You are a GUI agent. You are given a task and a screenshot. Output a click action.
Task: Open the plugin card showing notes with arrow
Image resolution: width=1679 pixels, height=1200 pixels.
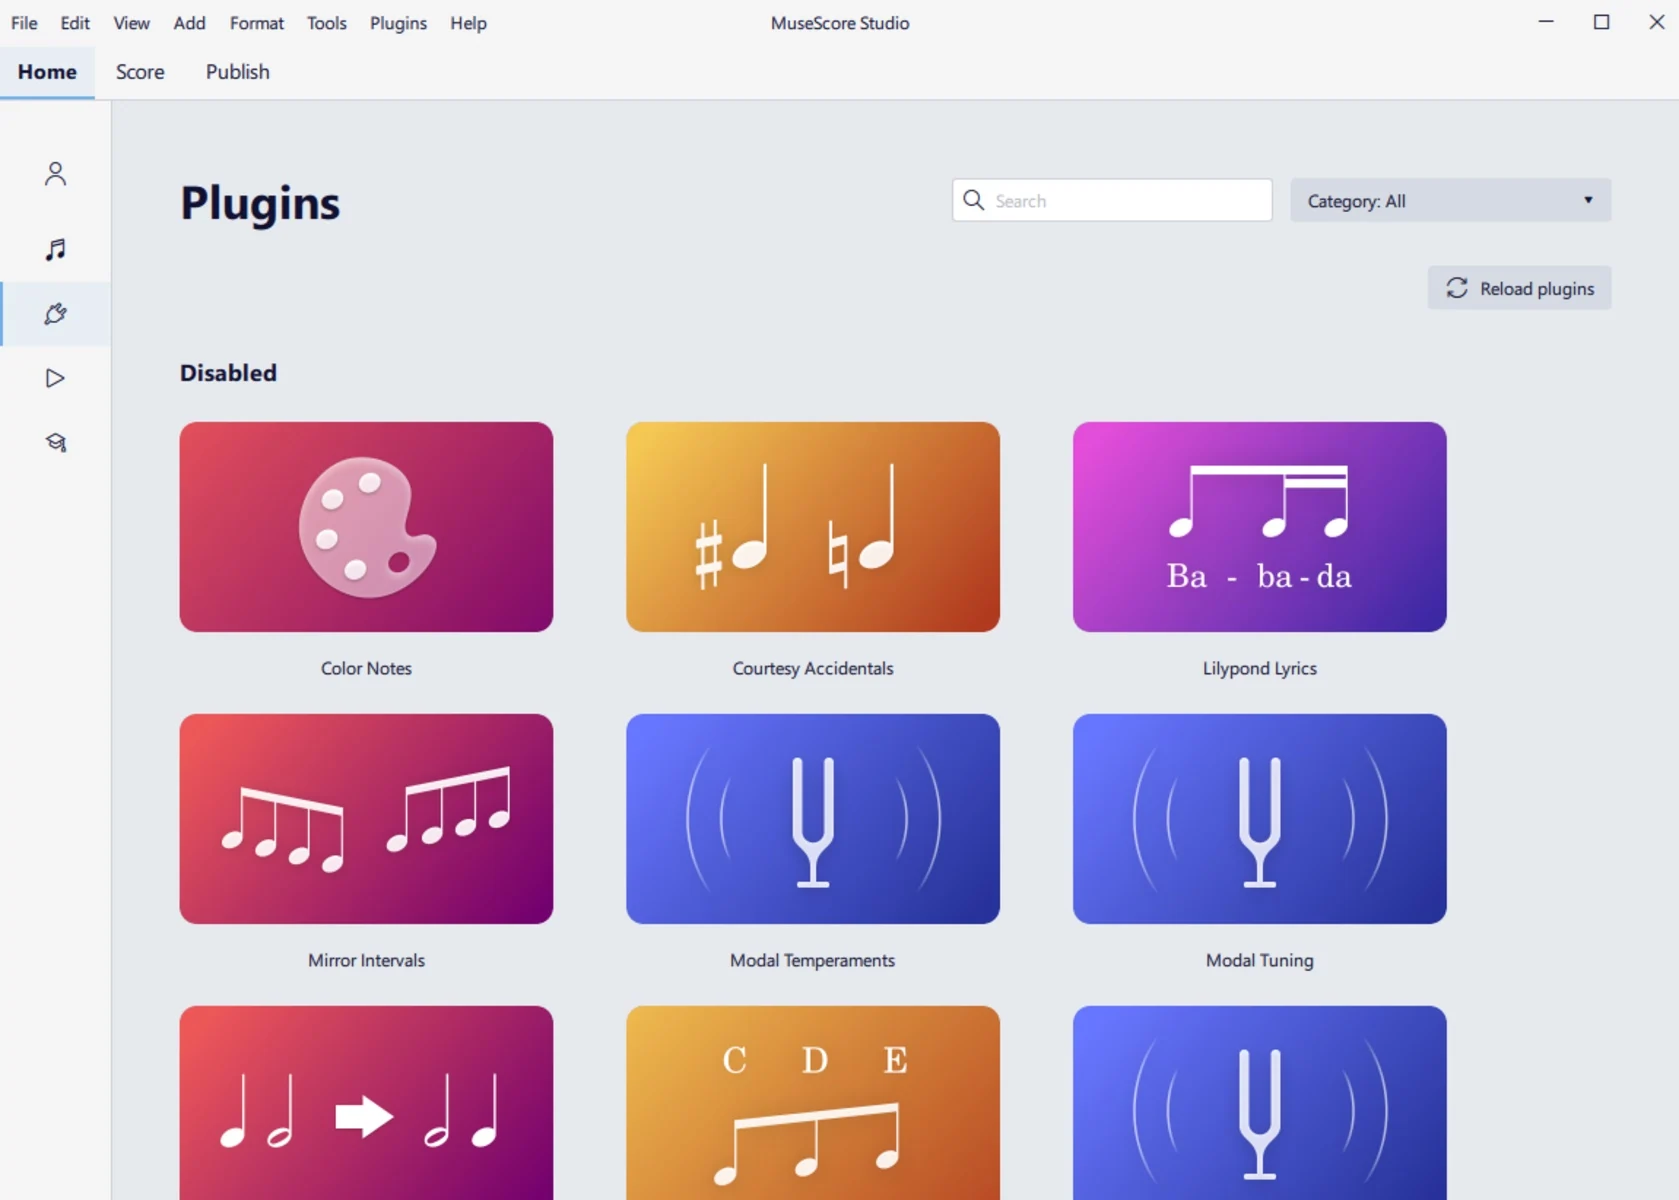366,1103
